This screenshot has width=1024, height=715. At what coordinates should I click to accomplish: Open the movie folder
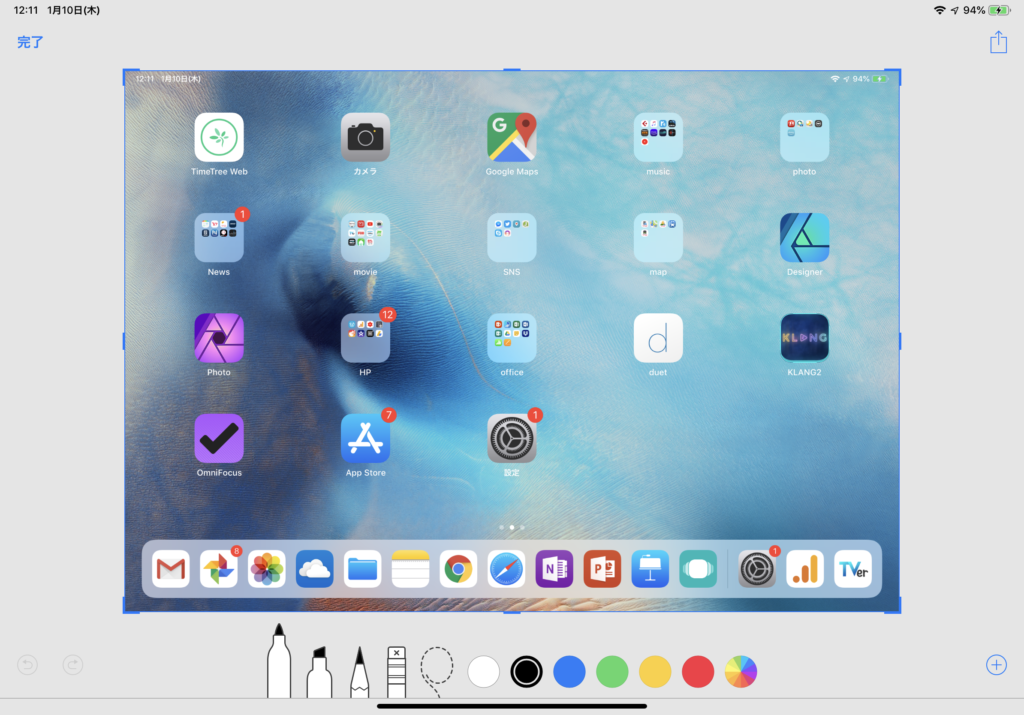pos(365,238)
